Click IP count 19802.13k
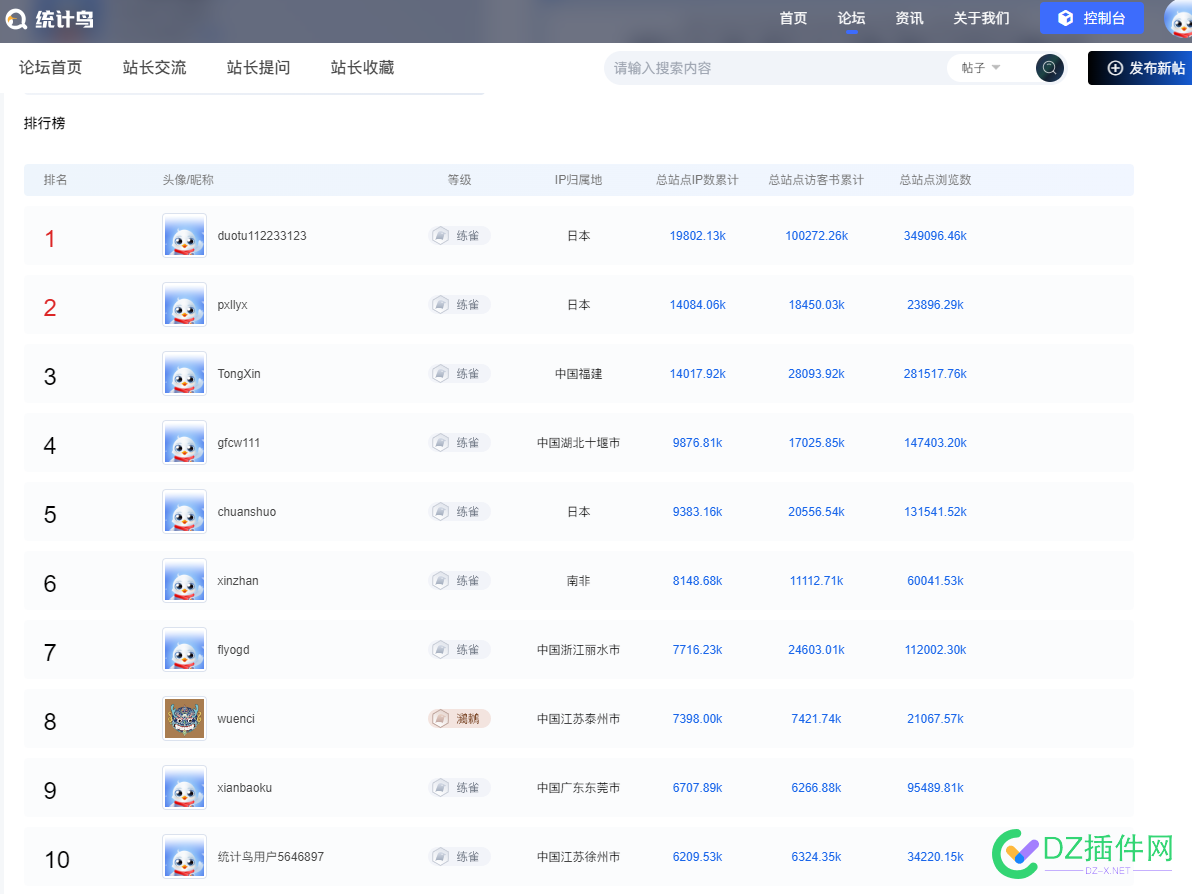This screenshot has width=1192, height=894. coord(697,236)
